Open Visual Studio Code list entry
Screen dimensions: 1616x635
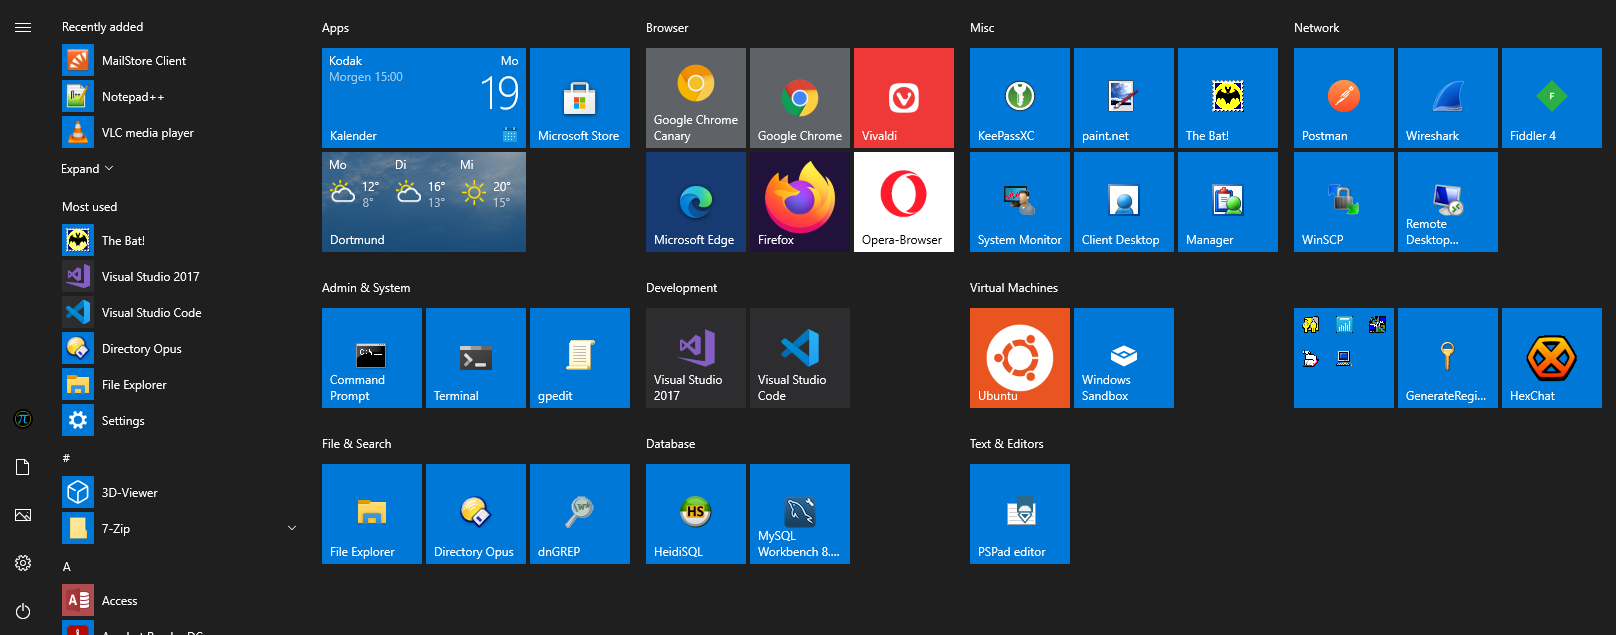[x=181, y=313]
